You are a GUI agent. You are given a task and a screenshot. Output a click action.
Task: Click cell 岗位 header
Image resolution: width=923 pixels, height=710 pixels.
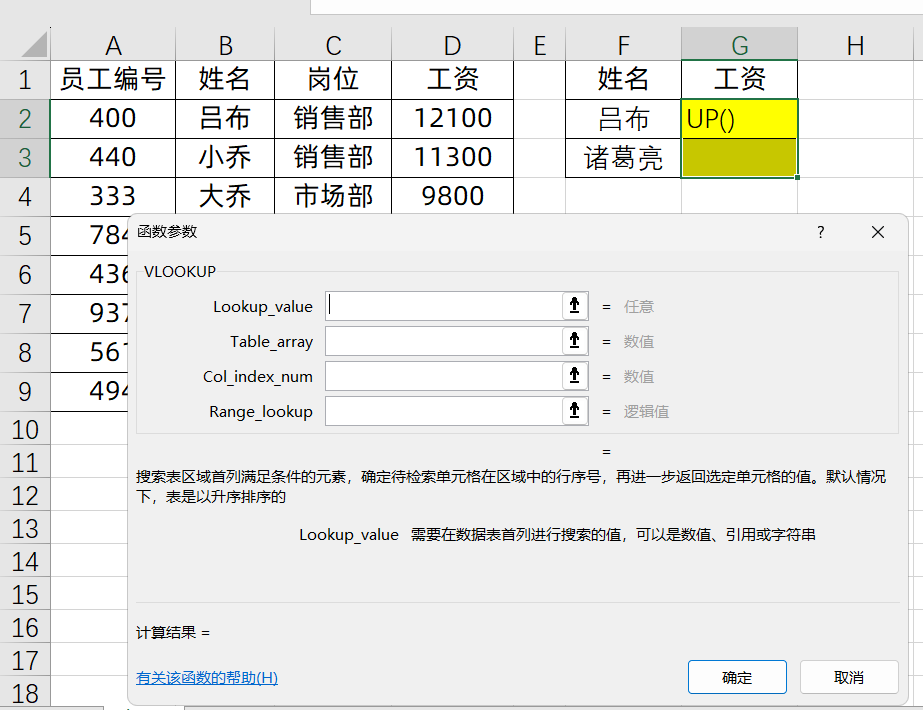333,79
